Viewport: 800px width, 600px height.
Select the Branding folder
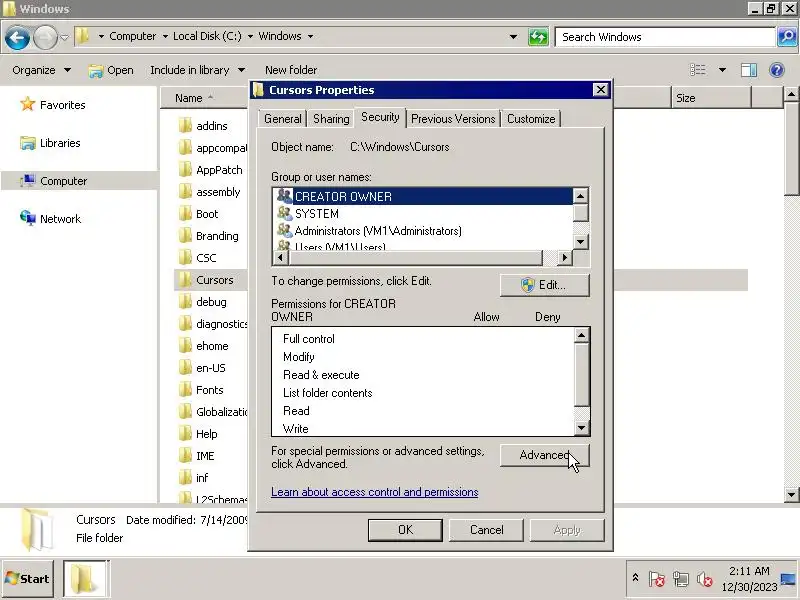point(209,236)
